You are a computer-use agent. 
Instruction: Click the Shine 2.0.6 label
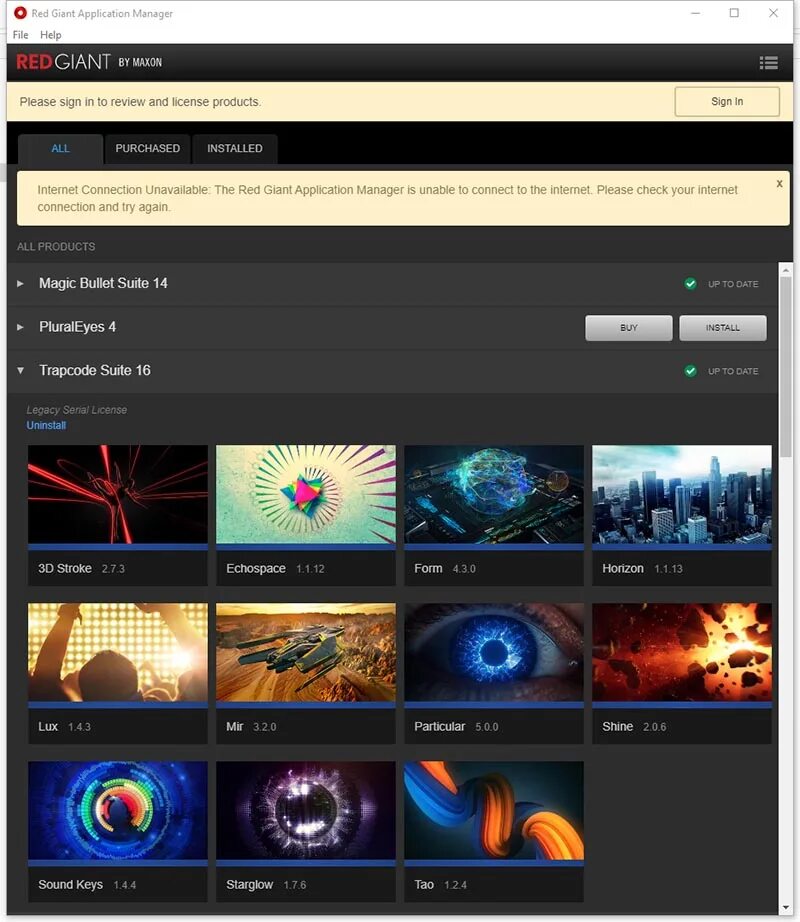point(634,727)
